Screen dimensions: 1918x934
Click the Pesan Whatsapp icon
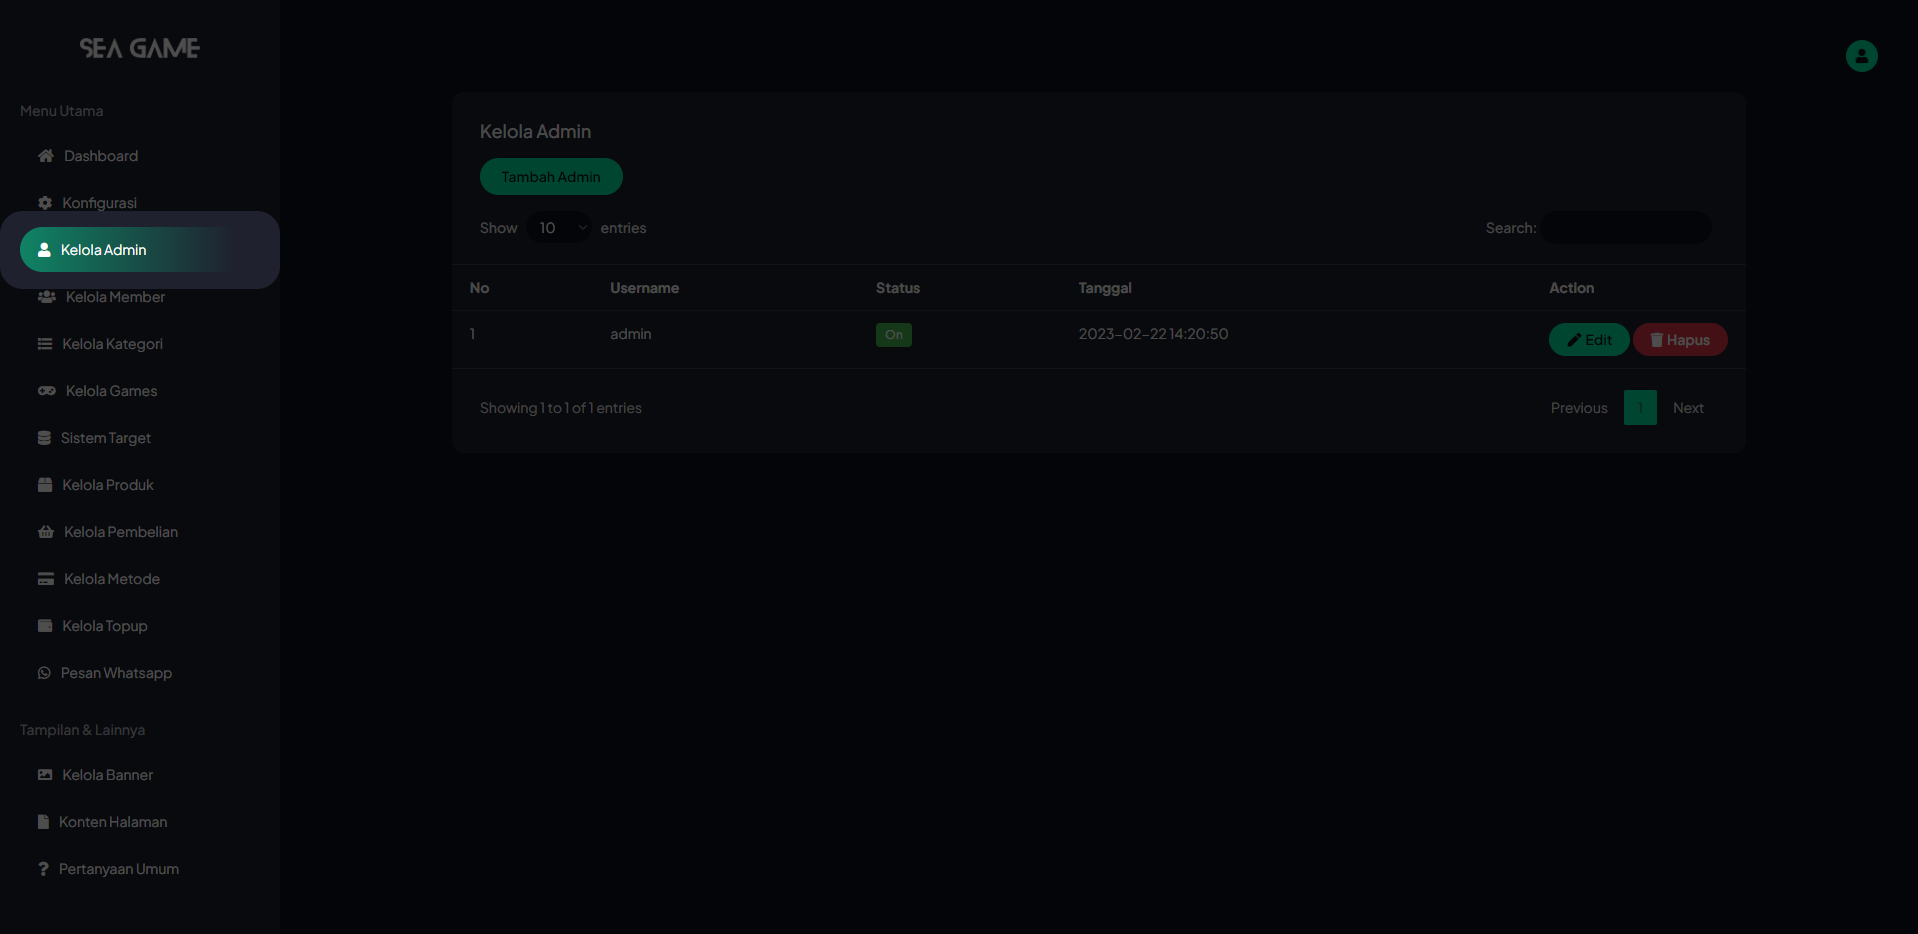(x=44, y=673)
